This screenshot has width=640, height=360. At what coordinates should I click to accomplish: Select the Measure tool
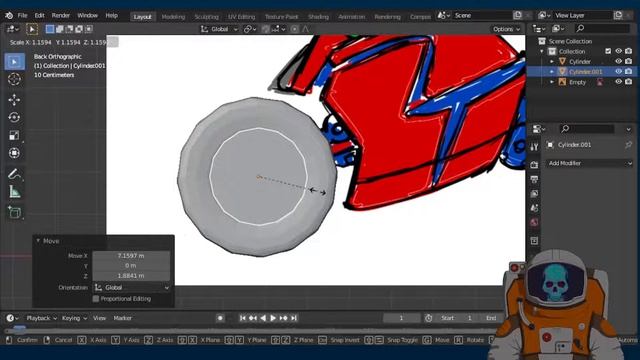click(x=14, y=192)
